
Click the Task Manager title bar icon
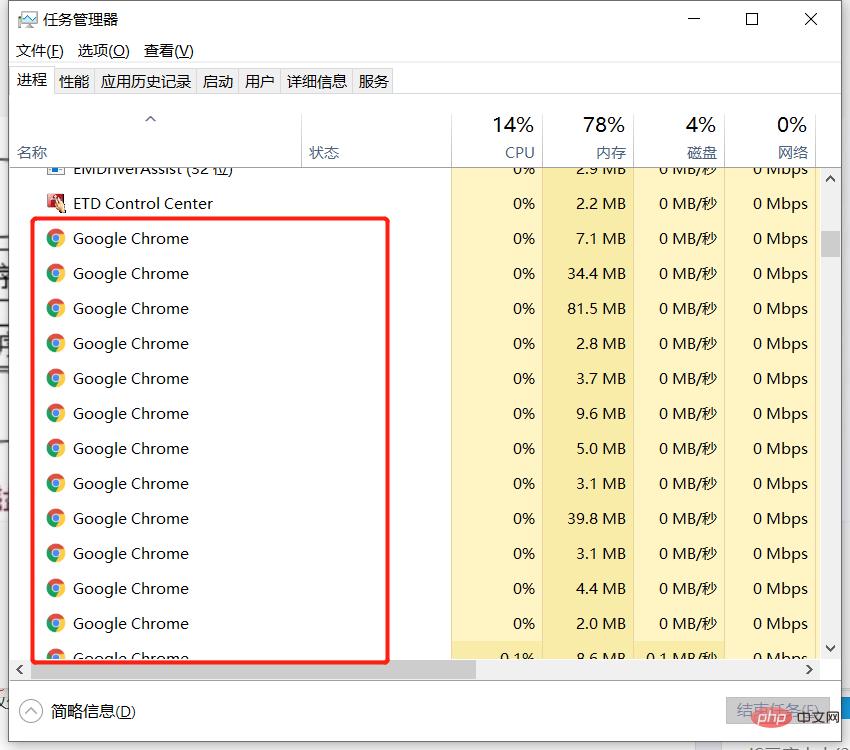[27, 20]
